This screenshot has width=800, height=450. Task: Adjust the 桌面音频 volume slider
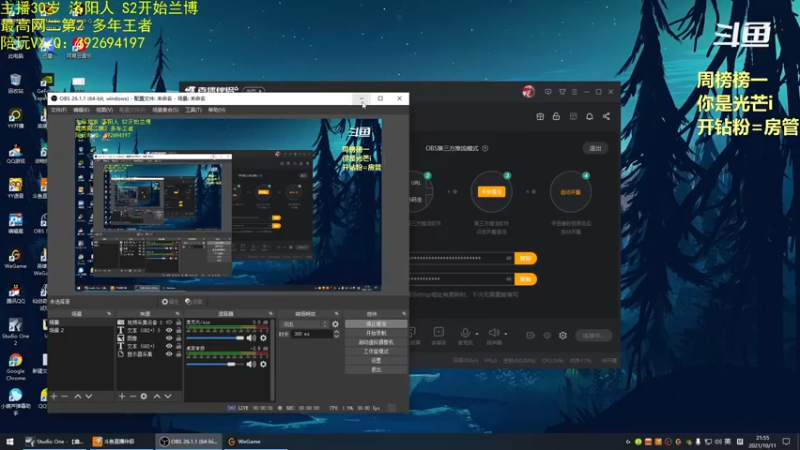(x=215, y=364)
